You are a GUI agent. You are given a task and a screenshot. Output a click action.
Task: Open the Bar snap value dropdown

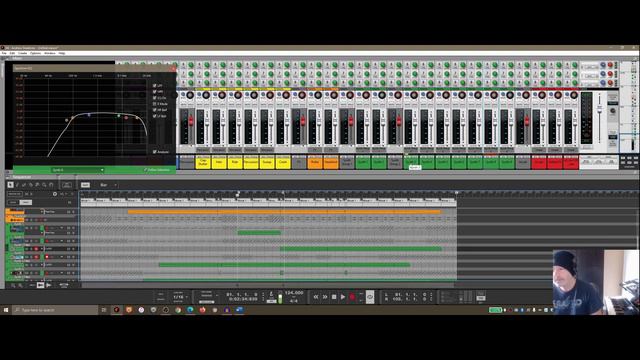pyautogui.click(x=108, y=185)
